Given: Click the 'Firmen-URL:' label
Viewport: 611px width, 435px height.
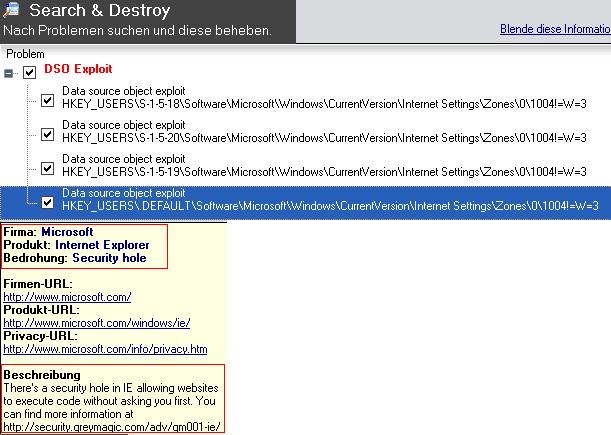Looking at the screenshot, I should click(x=38, y=284).
